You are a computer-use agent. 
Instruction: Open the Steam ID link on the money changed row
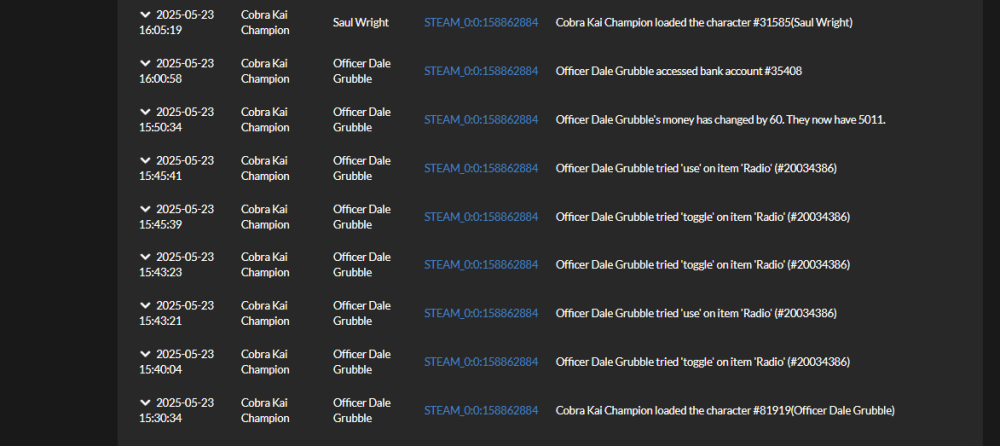tap(481, 120)
